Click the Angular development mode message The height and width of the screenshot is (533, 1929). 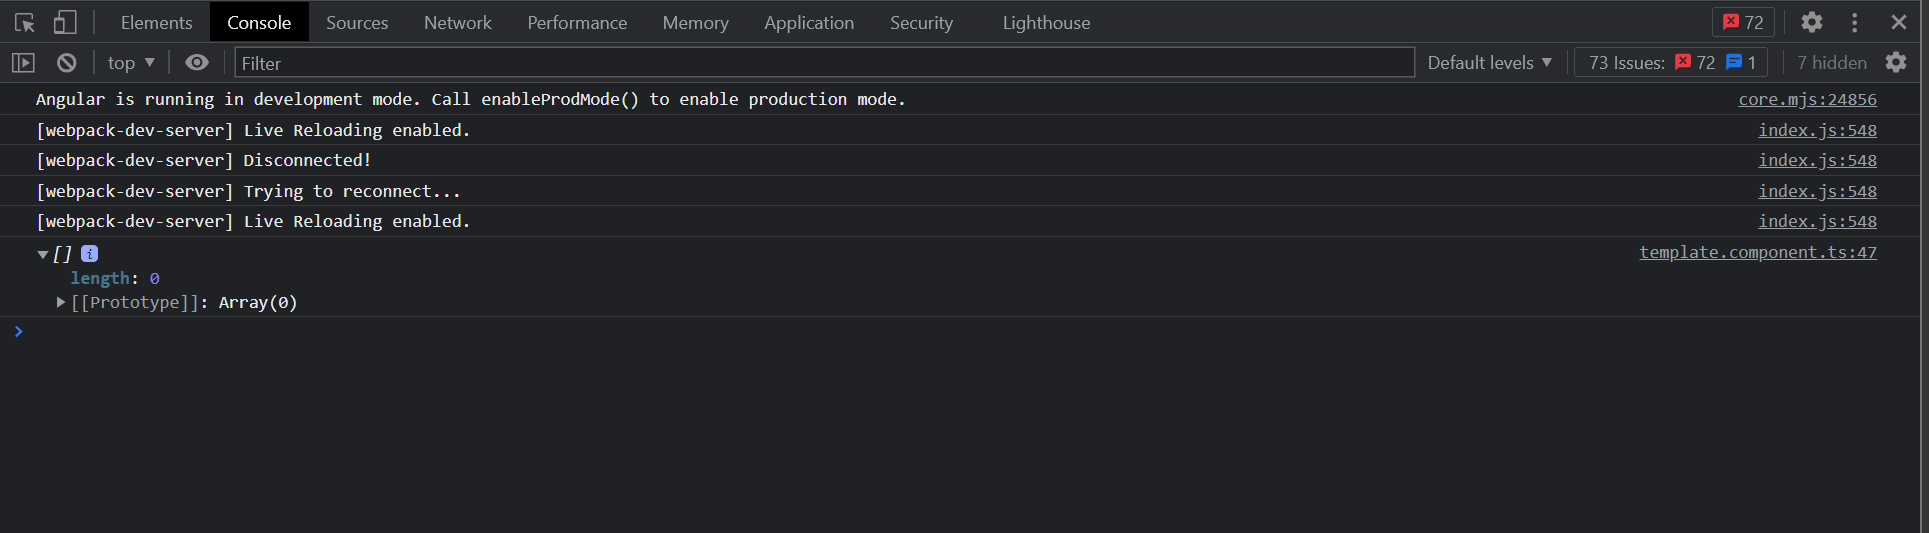tap(471, 99)
